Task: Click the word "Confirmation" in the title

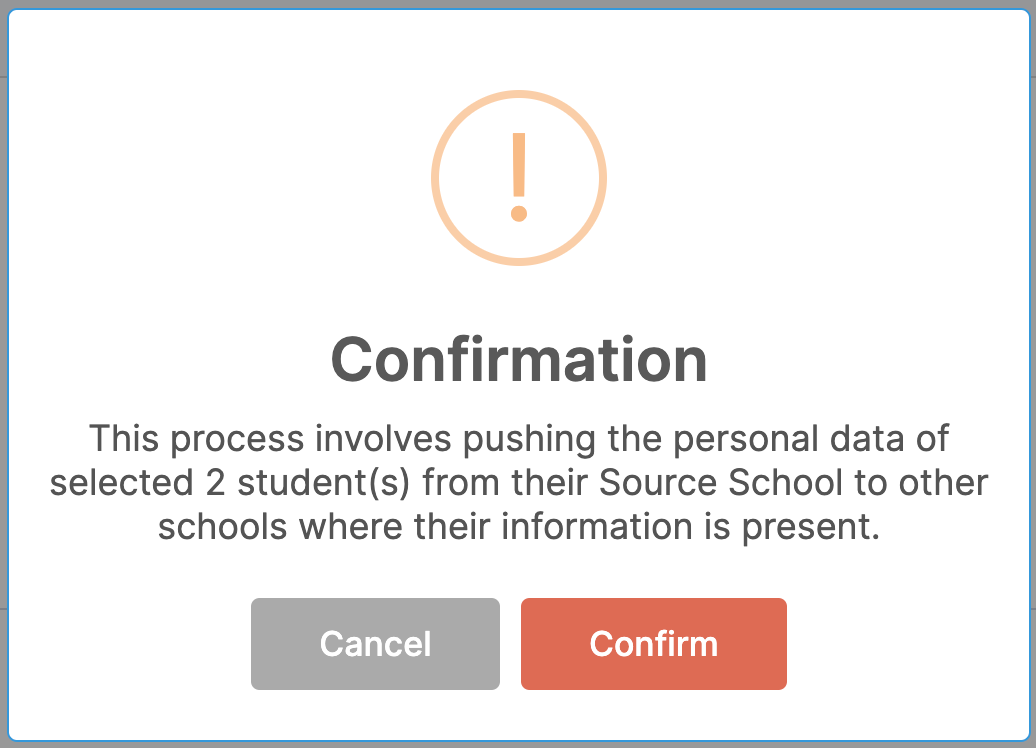Action: pyautogui.click(x=519, y=360)
